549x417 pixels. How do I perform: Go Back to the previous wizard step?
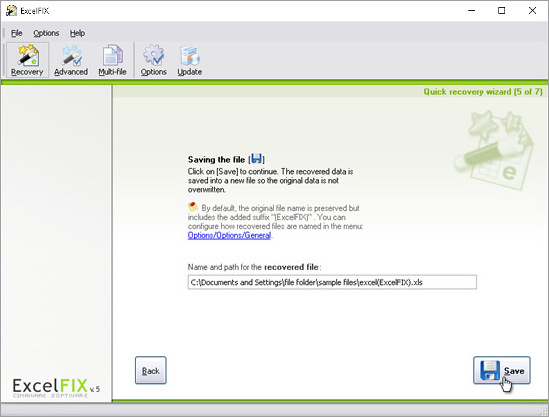(x=151, y=370)
